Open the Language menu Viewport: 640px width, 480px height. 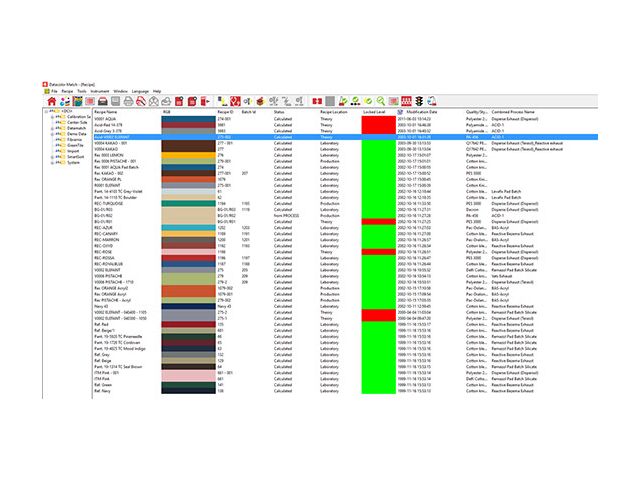click(x=140, y=90)
